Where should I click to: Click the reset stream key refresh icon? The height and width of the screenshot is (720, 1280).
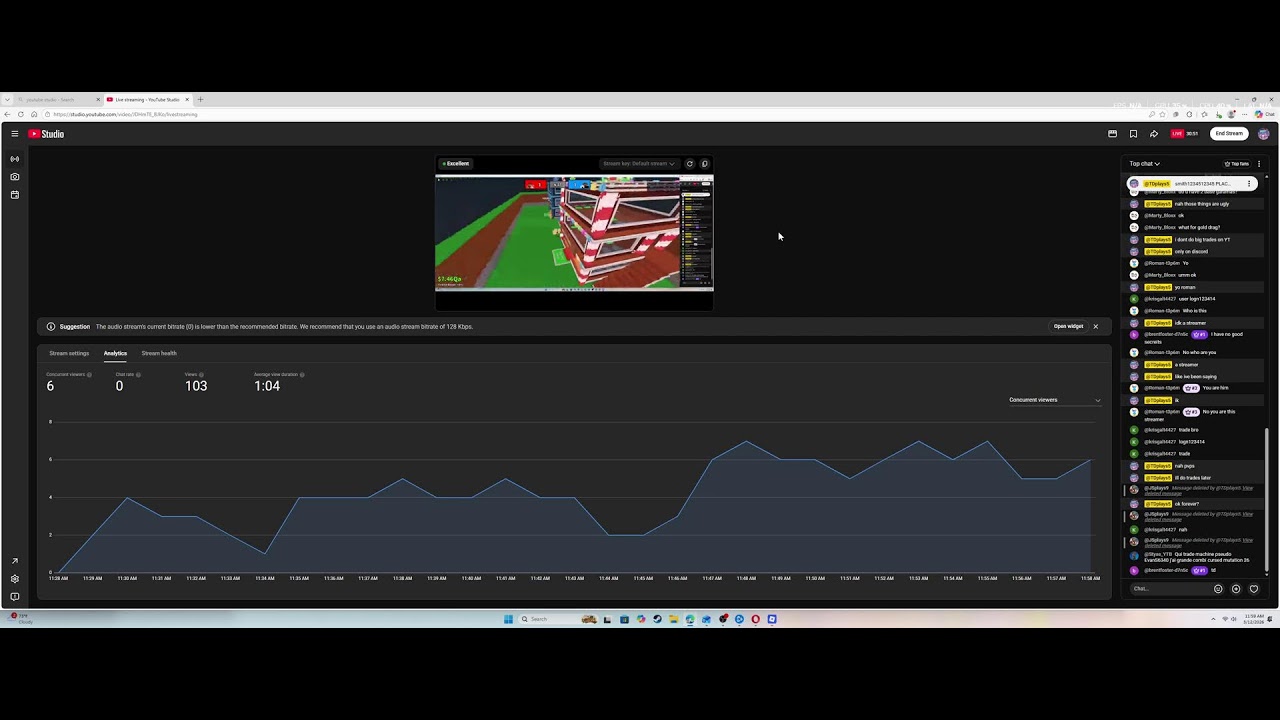pyautogui.click(x=689, y=164)
